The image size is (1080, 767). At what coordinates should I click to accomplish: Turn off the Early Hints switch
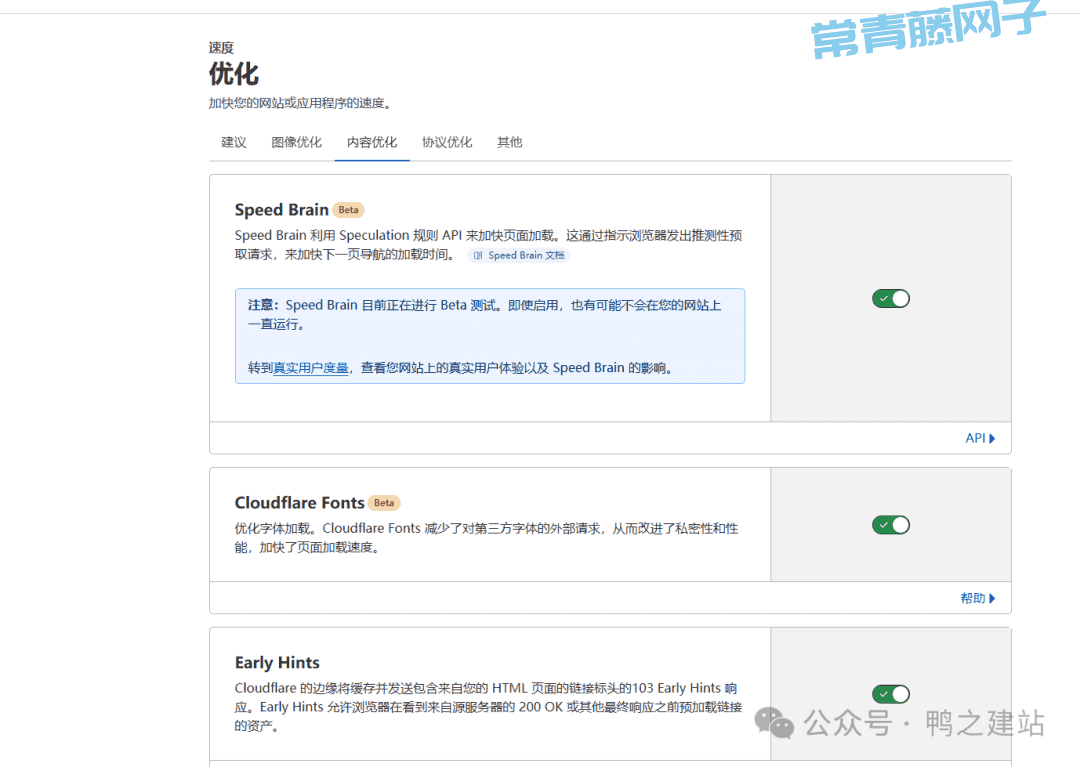tap(891, 694)
